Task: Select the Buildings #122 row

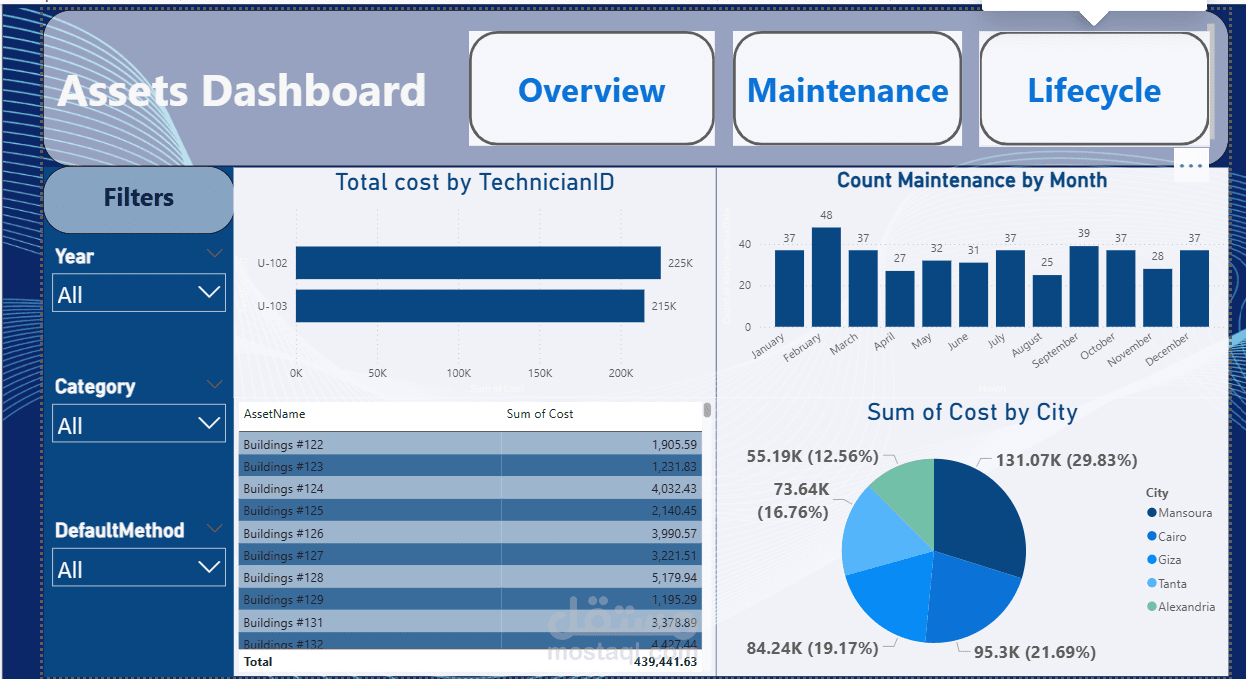Action: point(470,444)
